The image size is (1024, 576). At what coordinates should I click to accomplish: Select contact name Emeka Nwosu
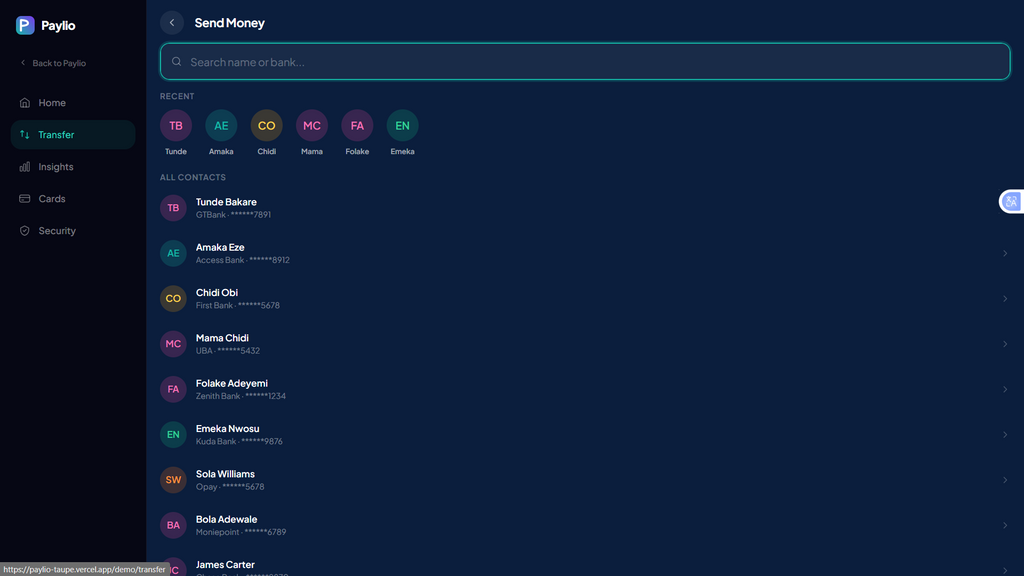pyautogui.click(x=227, y=428)
